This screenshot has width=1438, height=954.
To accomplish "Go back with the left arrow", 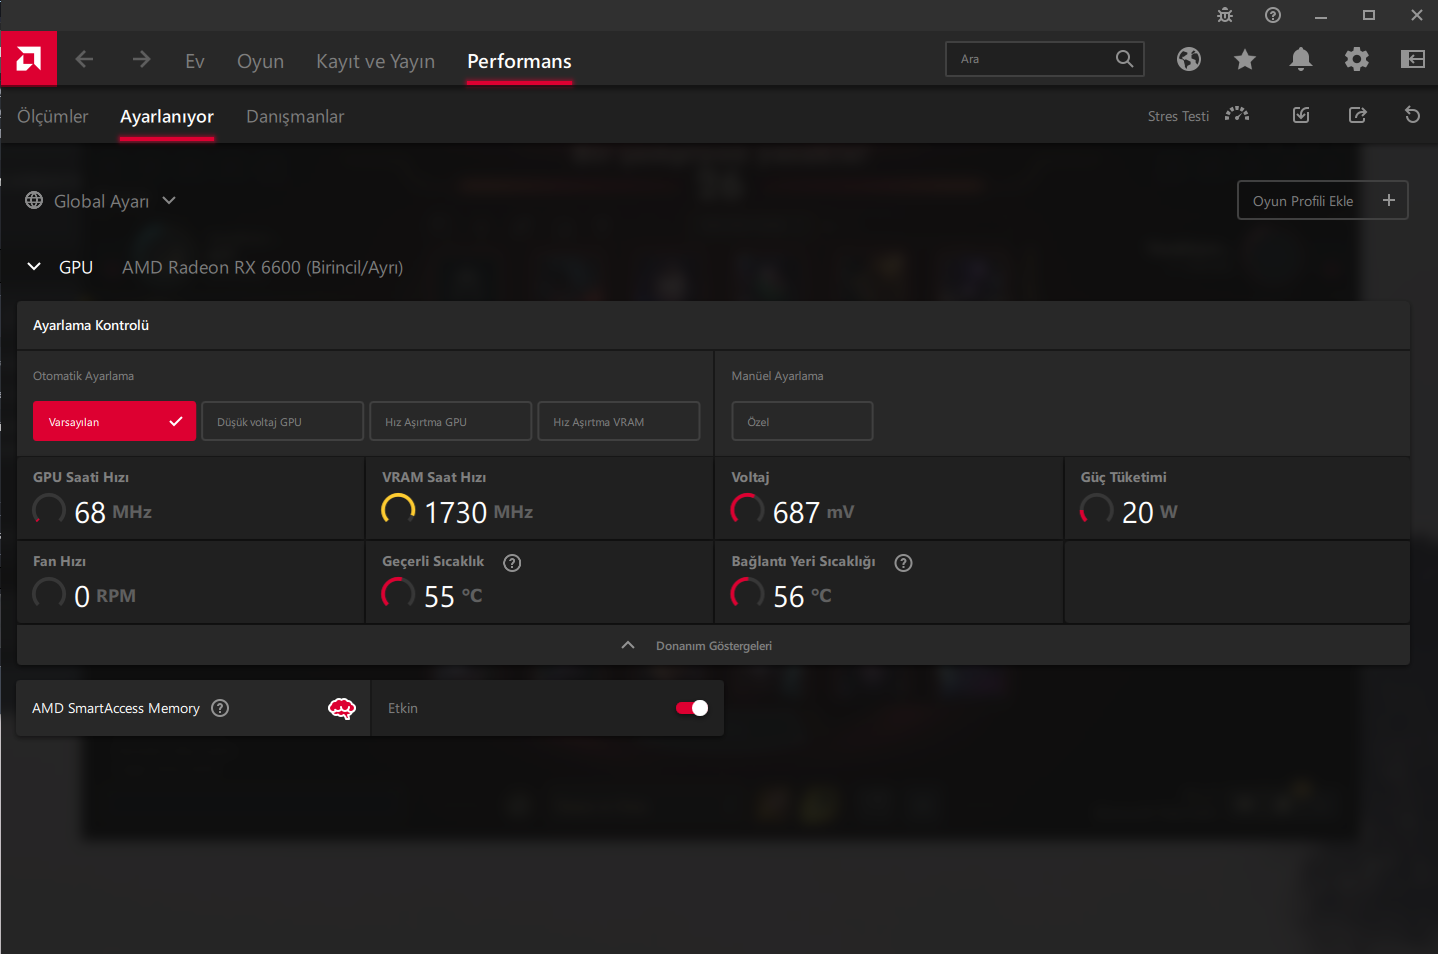I will [84, 59].
